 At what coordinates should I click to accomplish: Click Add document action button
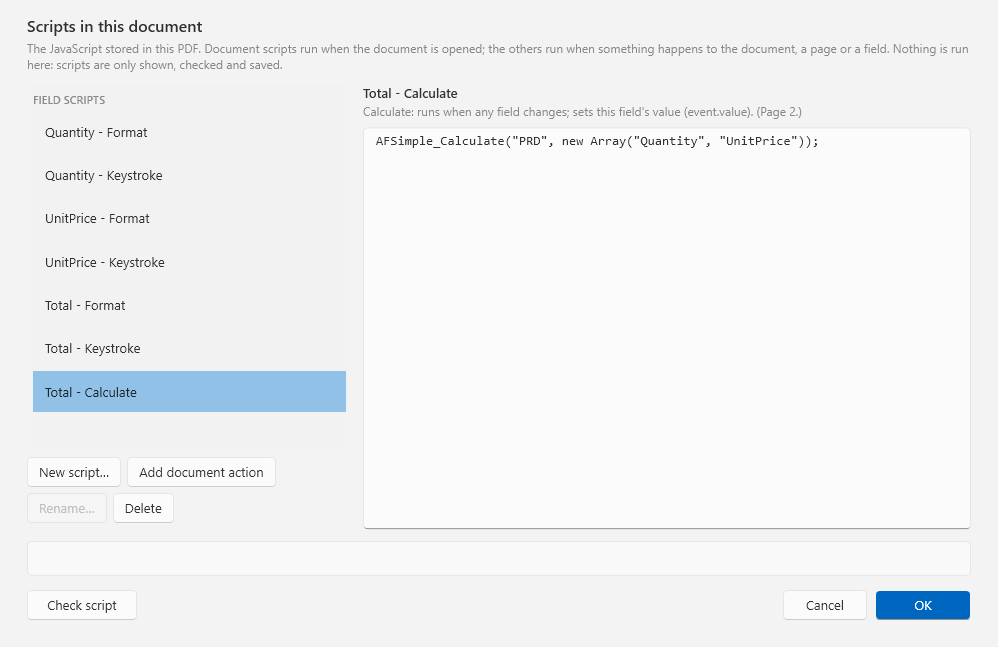(x=201, y=472)
